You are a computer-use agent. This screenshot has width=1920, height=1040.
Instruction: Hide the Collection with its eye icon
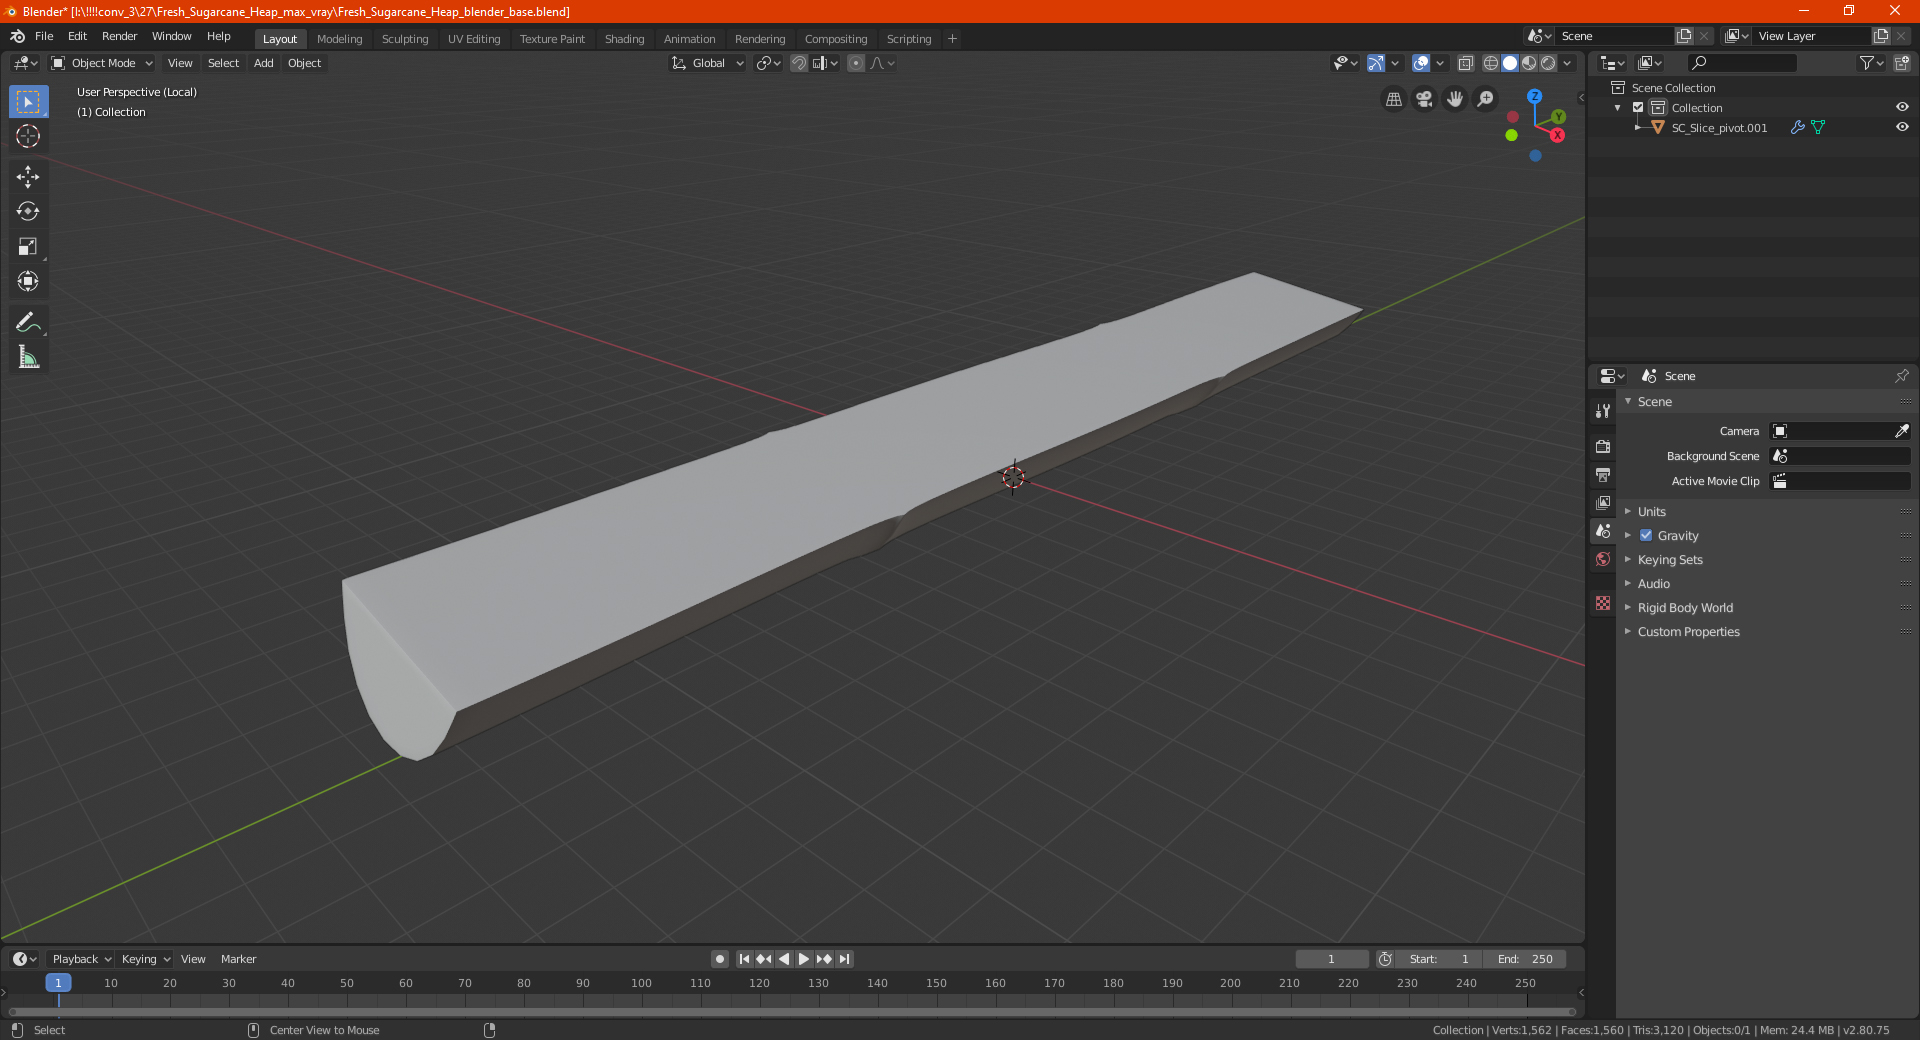[1902, 107]
